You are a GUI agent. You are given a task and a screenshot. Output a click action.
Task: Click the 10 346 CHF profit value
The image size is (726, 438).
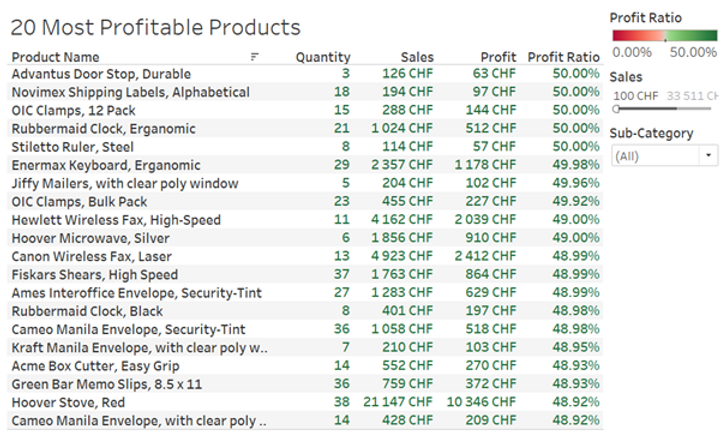click(x=481, y=402)
